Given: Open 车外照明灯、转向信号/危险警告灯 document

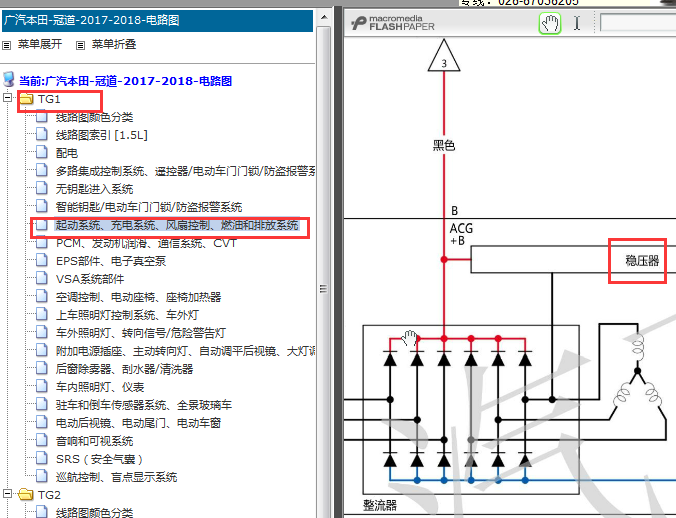Looking at the screenshot, I should point(141,333).
